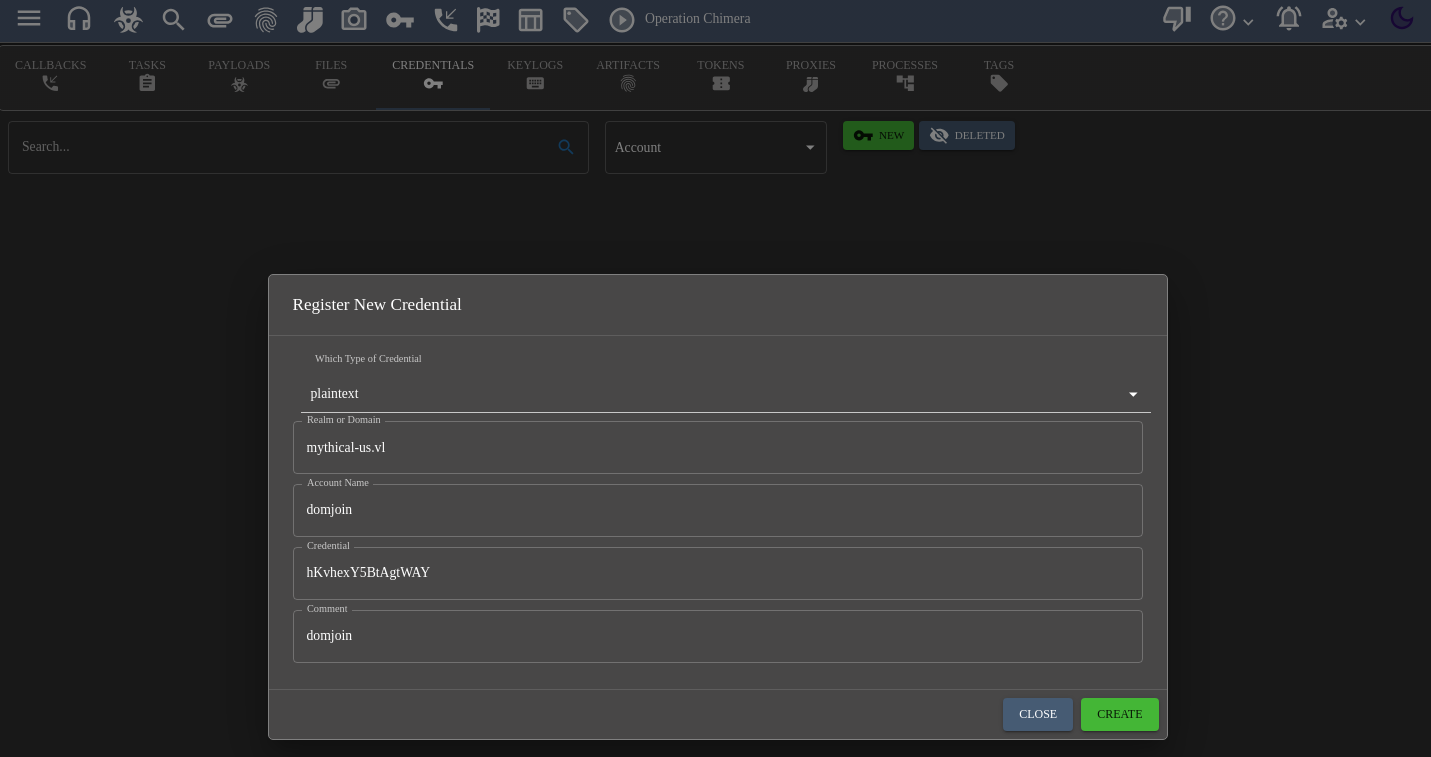Open the phone callback icon in top bar

(446, 19)
